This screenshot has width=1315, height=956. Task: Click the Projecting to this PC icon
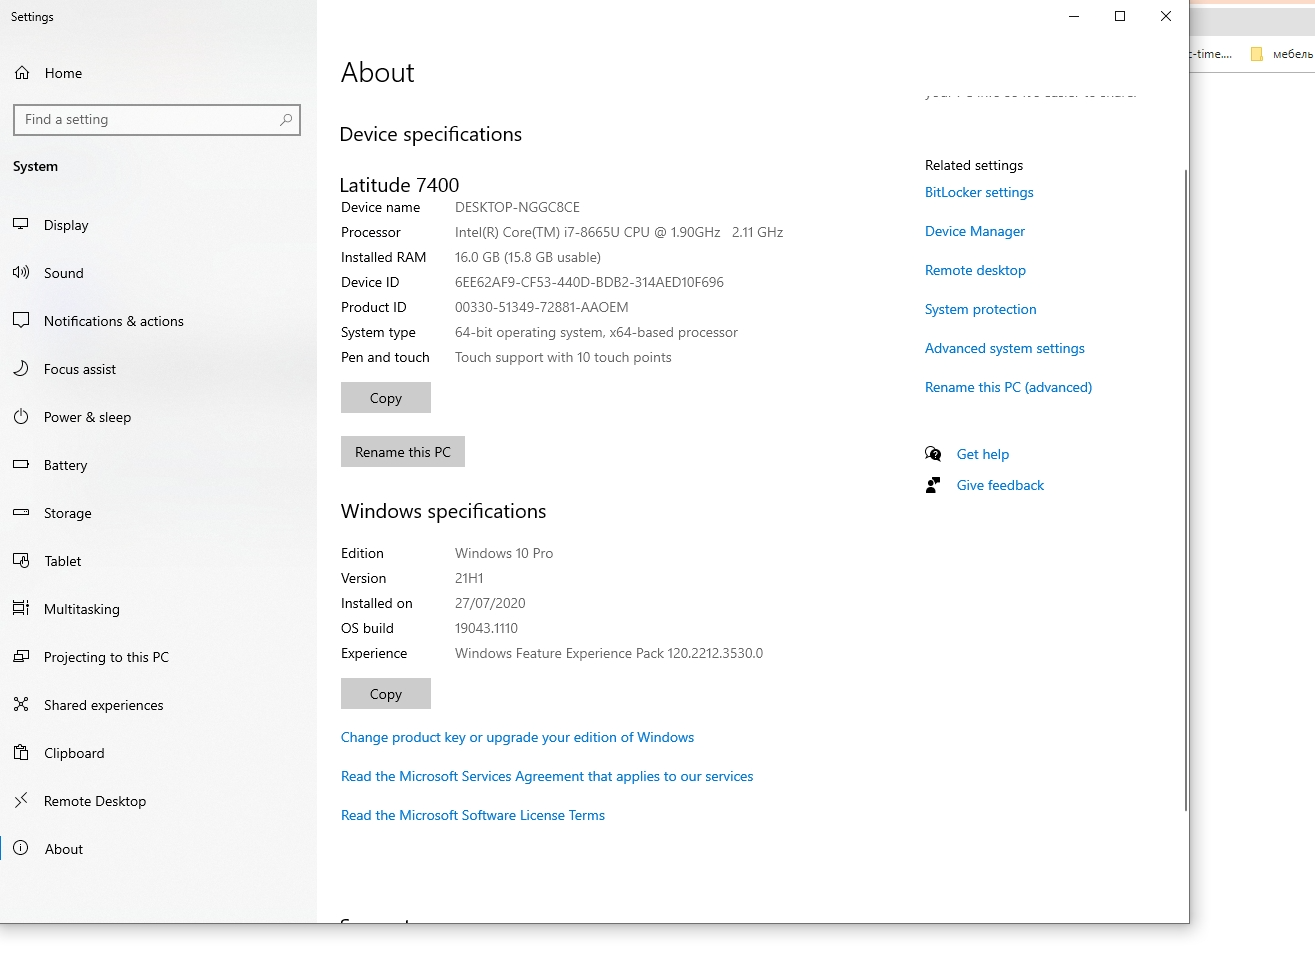21,656
